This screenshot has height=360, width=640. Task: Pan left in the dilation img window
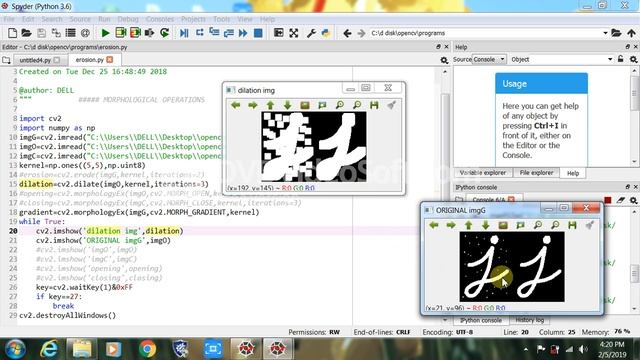click(236, 105)
